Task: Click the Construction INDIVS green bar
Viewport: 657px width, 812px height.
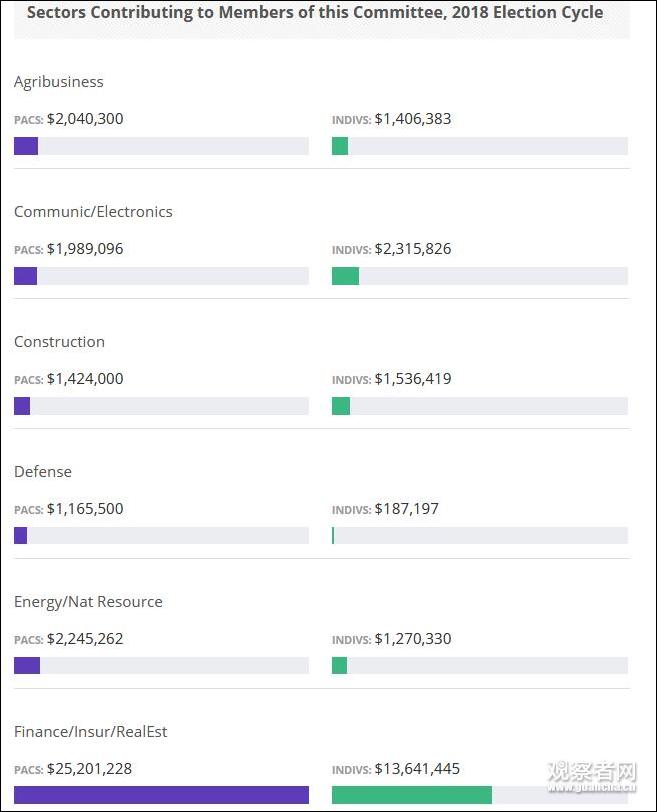Action: tap(341, 406)
